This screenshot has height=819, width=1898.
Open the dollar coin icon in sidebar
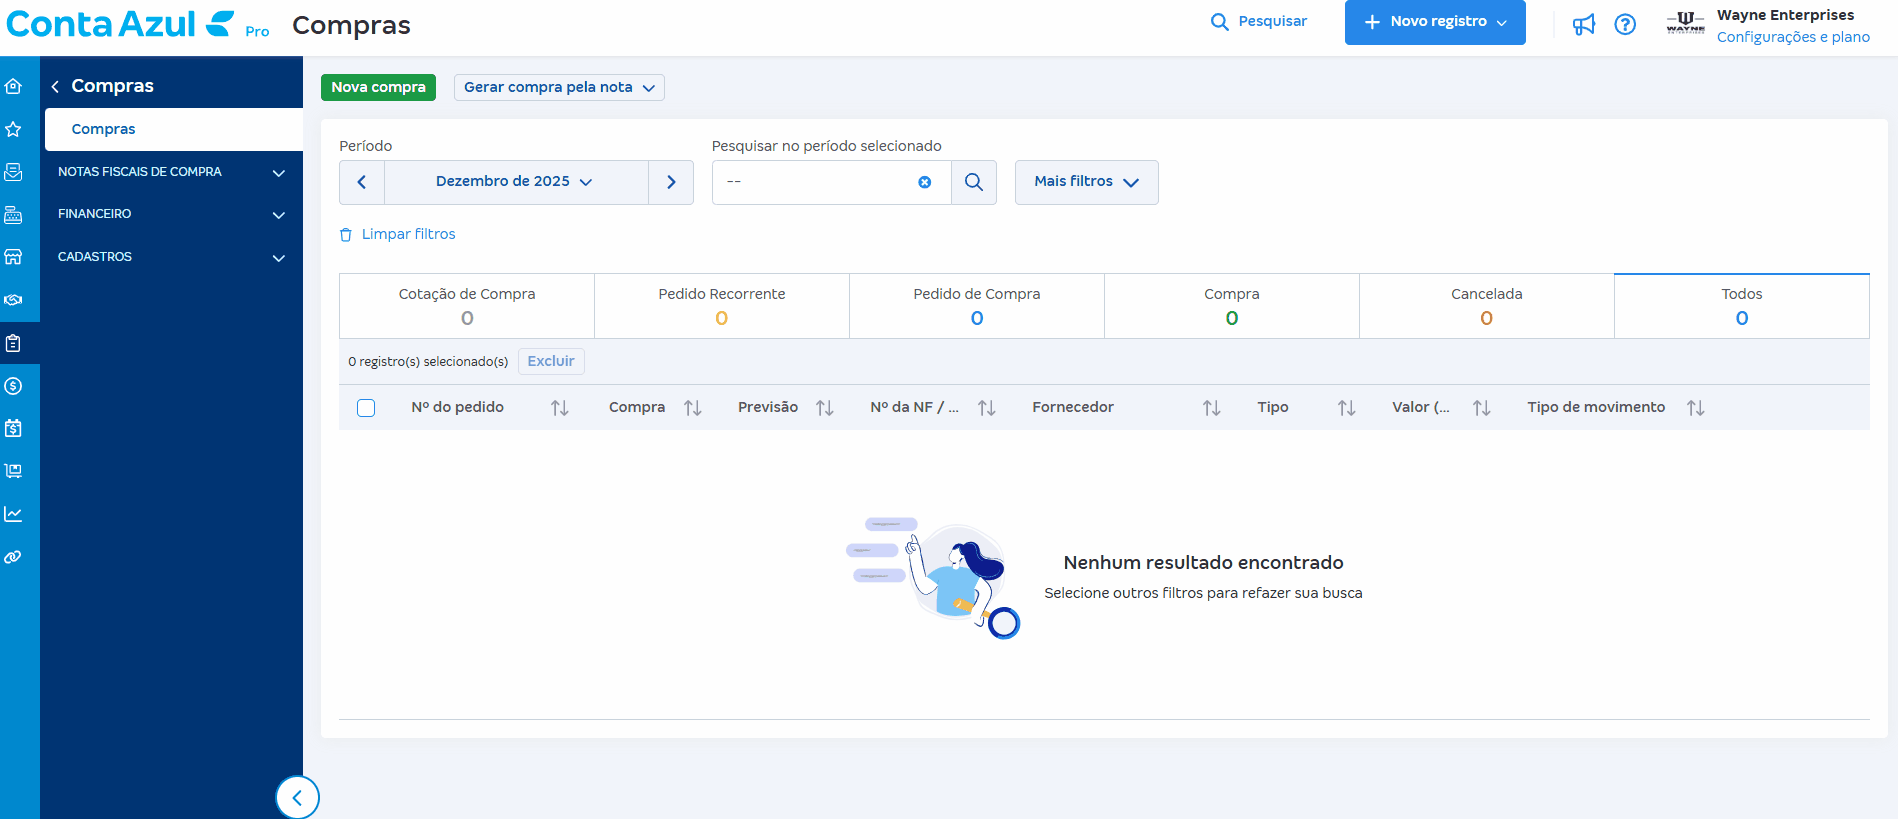[14, 386]
